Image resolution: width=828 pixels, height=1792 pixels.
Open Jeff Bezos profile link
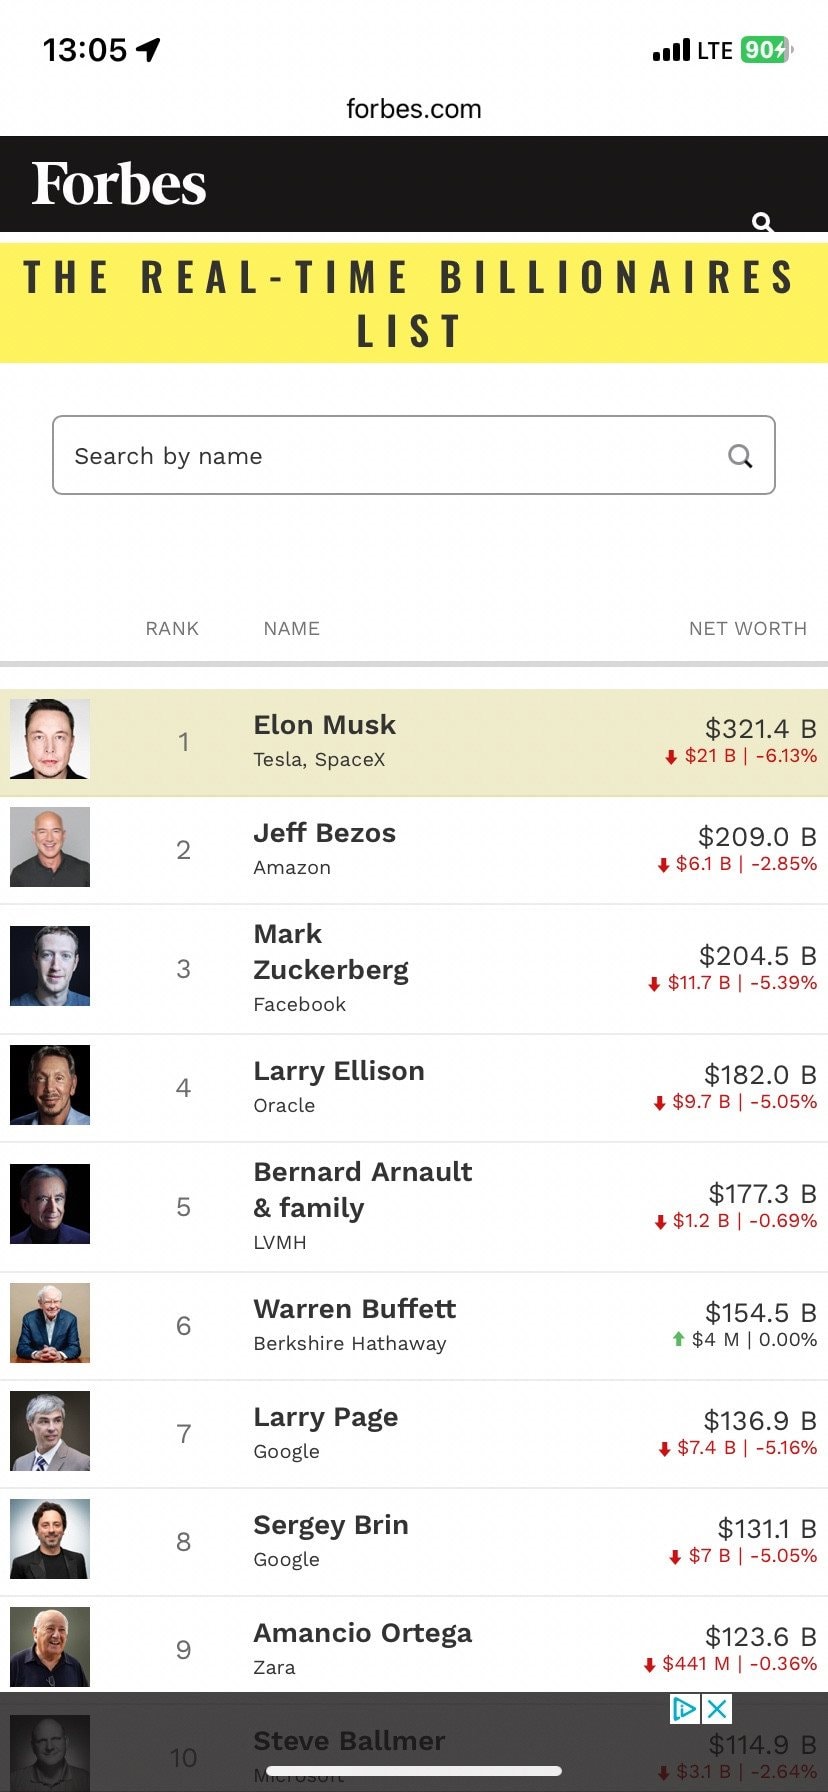coord(324,833)
